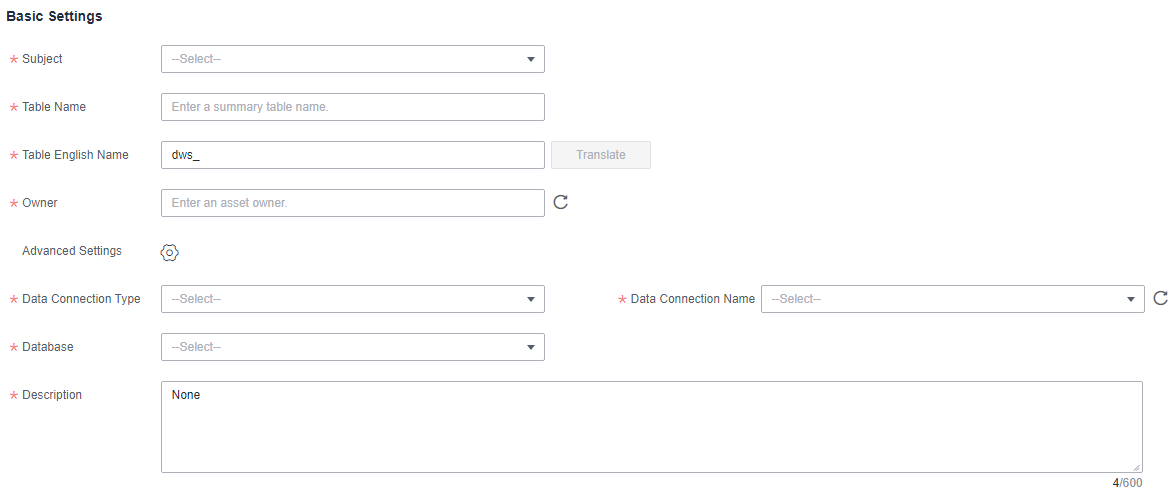Click Data Connection Type dropdown arrow

pyautogui.click(x=531, y=299)
